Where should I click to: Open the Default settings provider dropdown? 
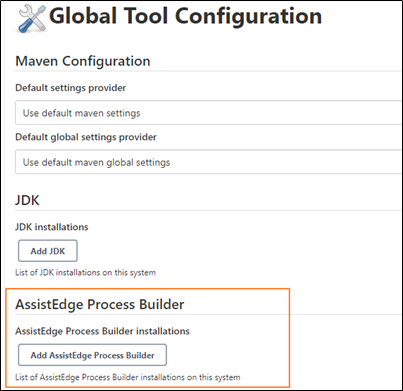point(208,113)
